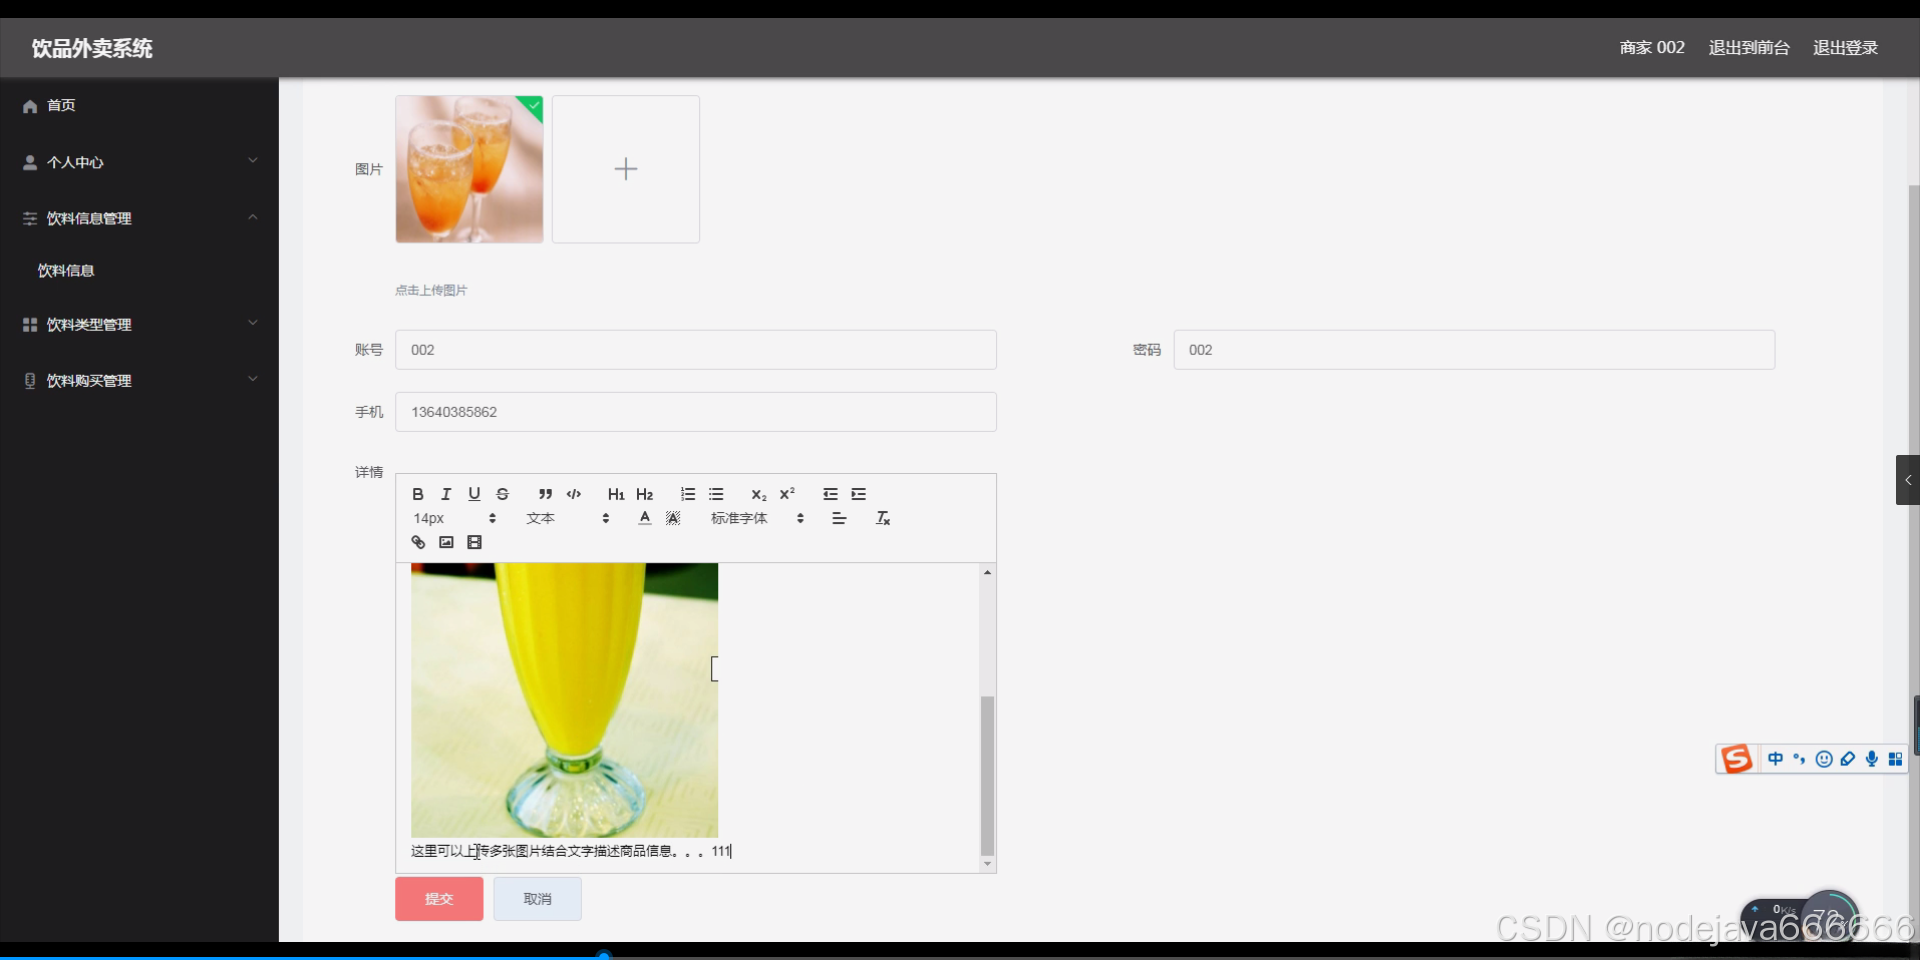
Task: Open the text color picker
Action: 645,518
